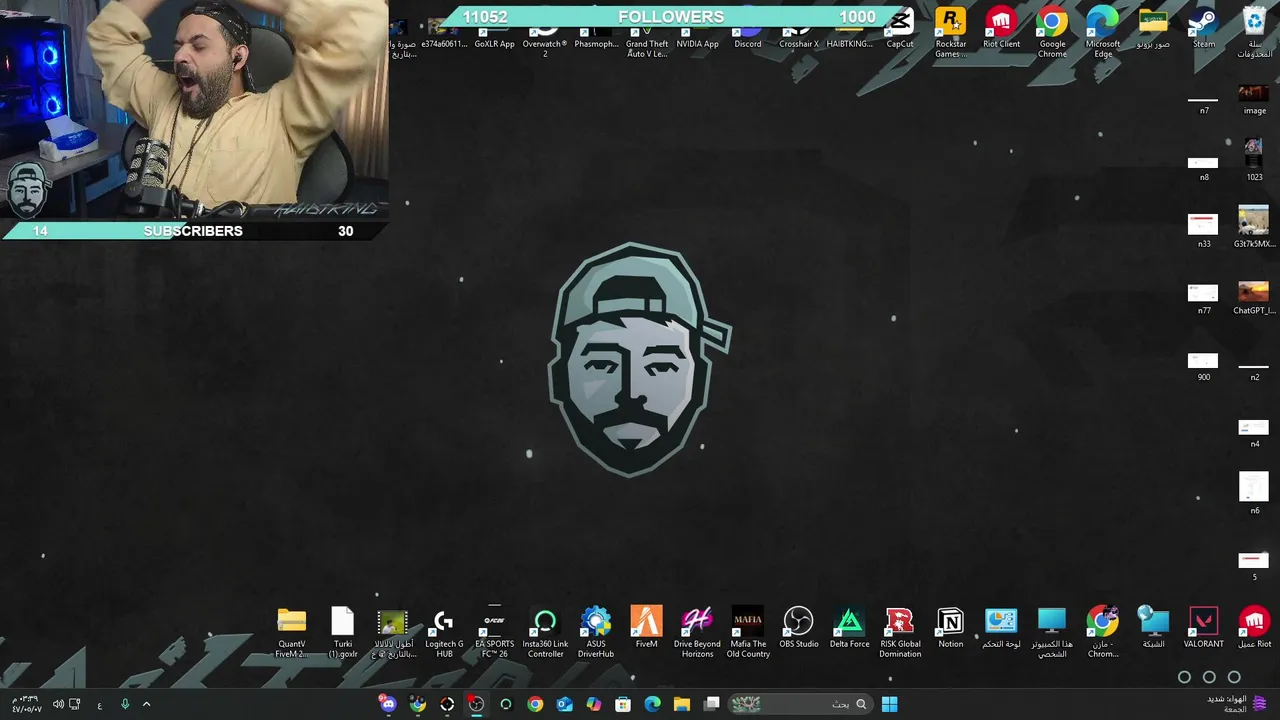Image resolution: width=1280 pixels, height=720 pixels.
Task: Open Microsoft Store from the taskbar
Action: point(623,704)
